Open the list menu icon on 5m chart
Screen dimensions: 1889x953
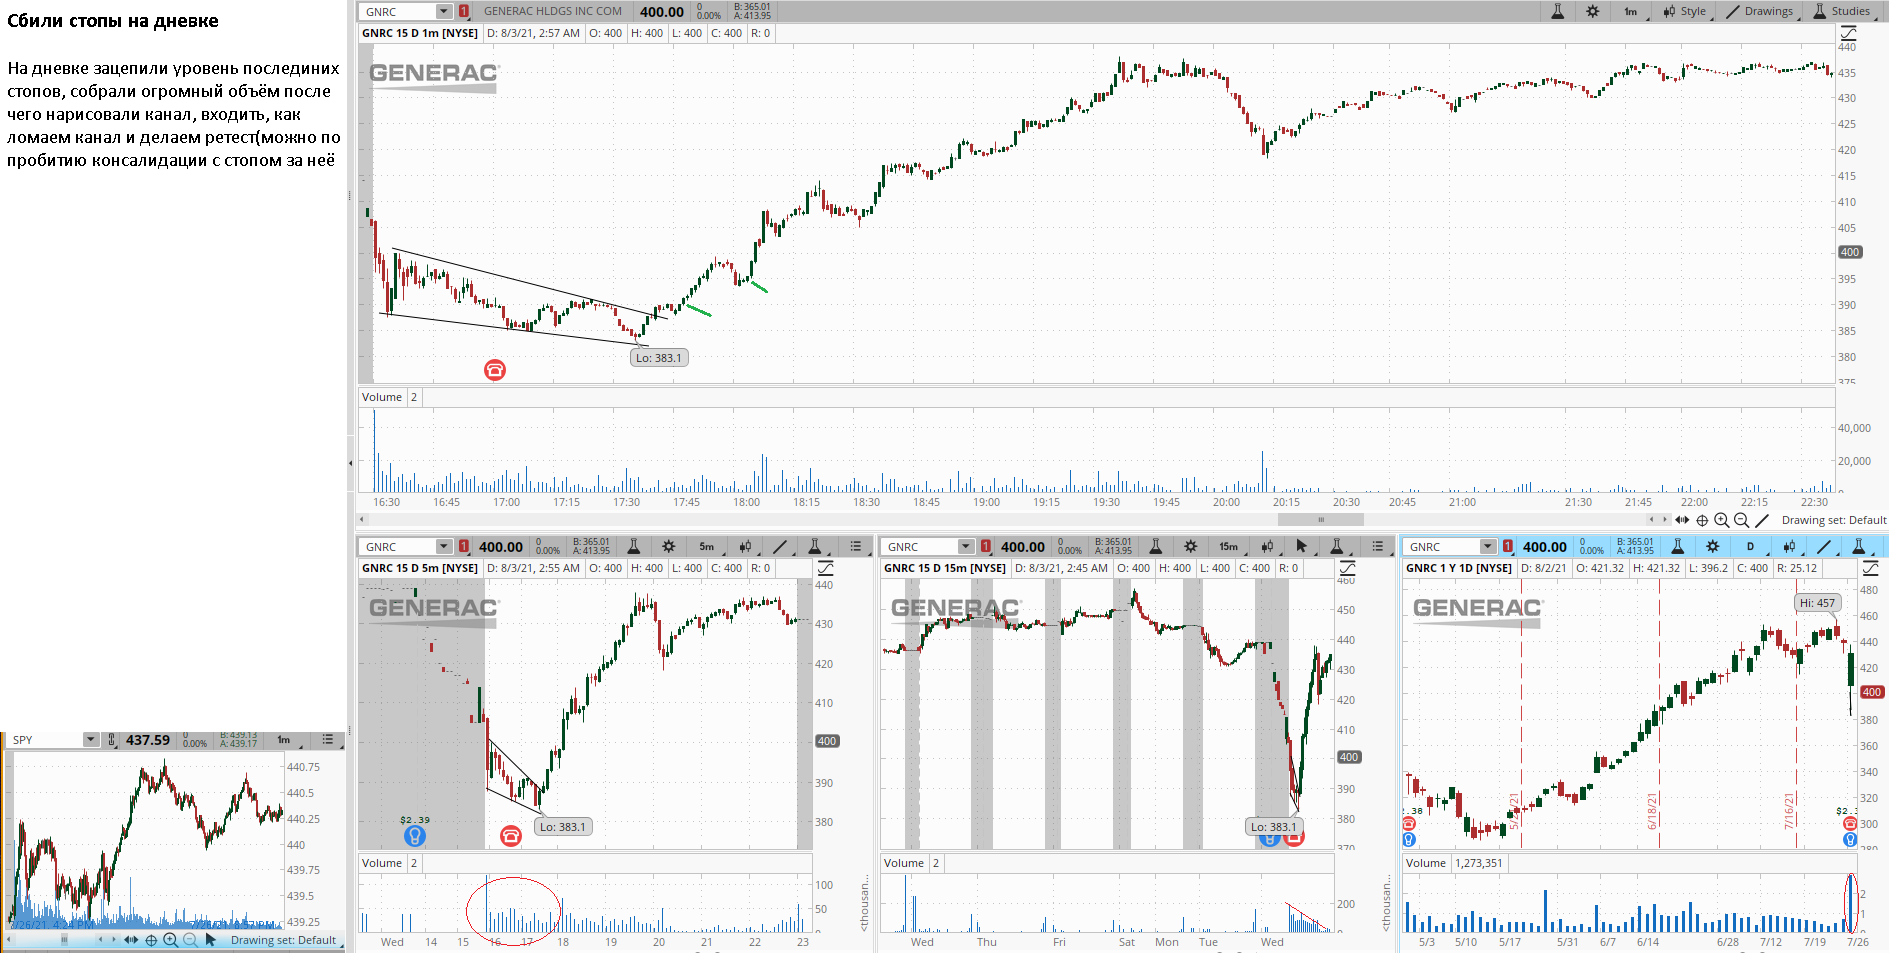pos(856,547)
